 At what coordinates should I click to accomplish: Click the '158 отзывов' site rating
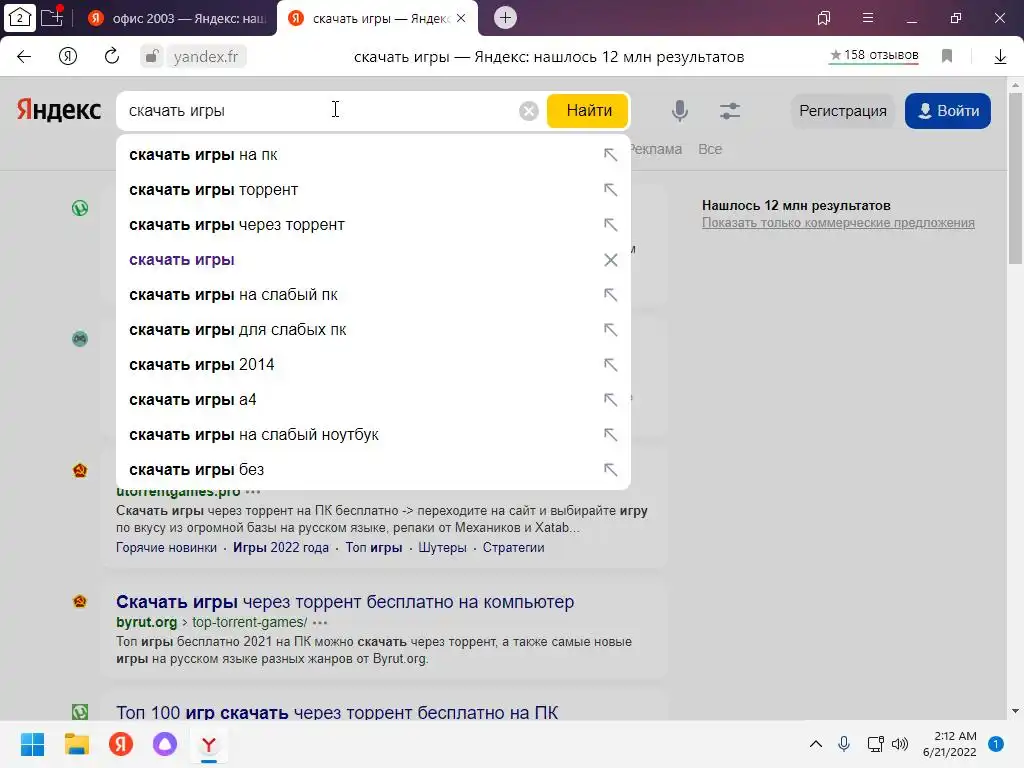coord(874,56)
